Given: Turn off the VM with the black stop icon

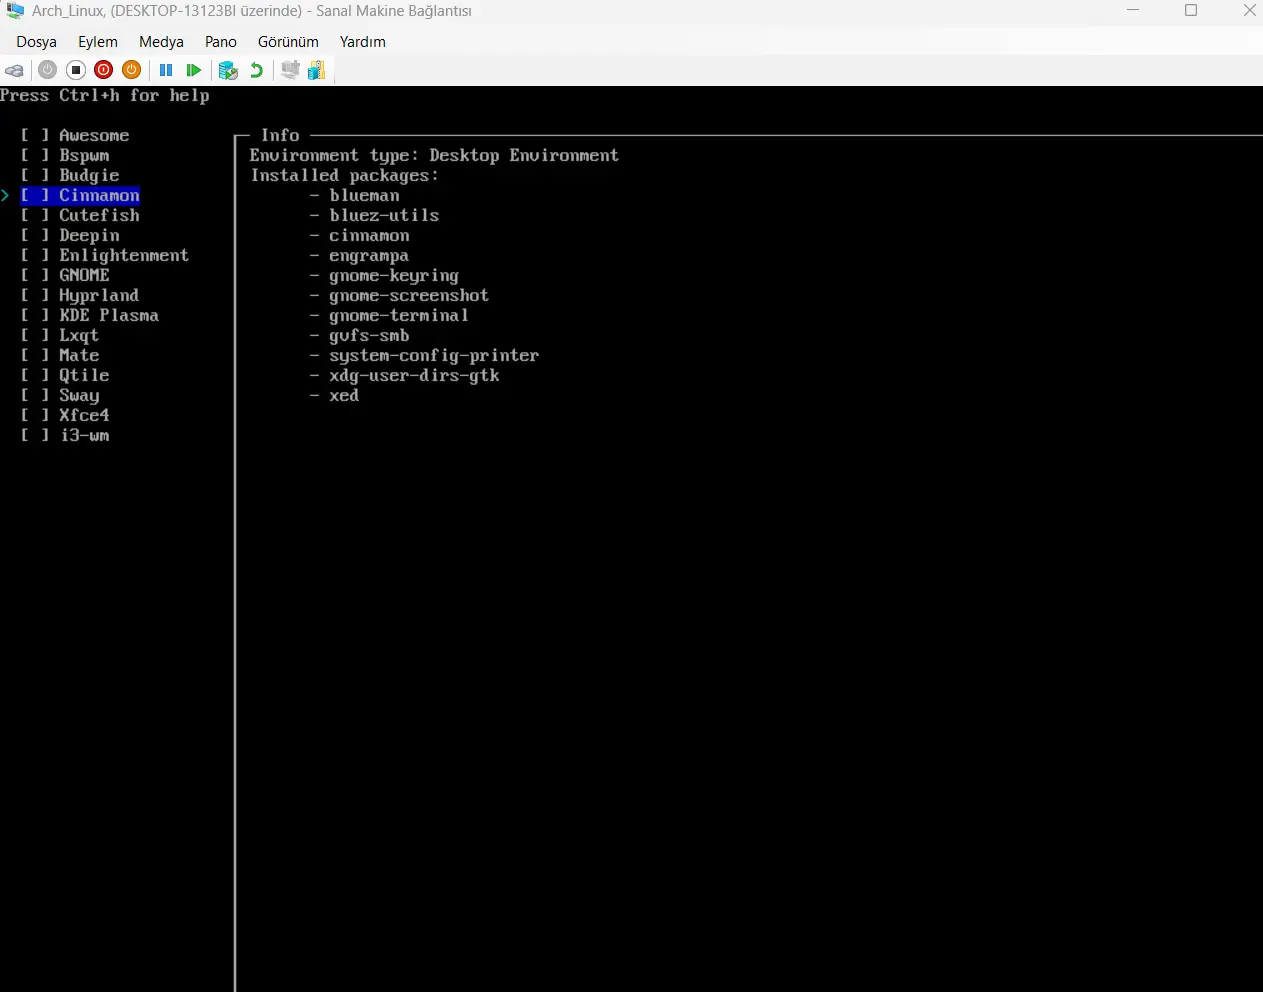Looking at the screenshot, I should pyautogui.click(x=75, y=70).
